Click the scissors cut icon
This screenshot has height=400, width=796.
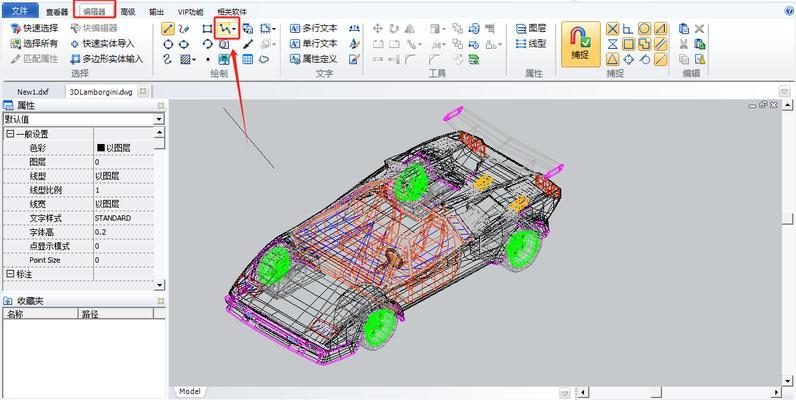[x=684, y=44]
